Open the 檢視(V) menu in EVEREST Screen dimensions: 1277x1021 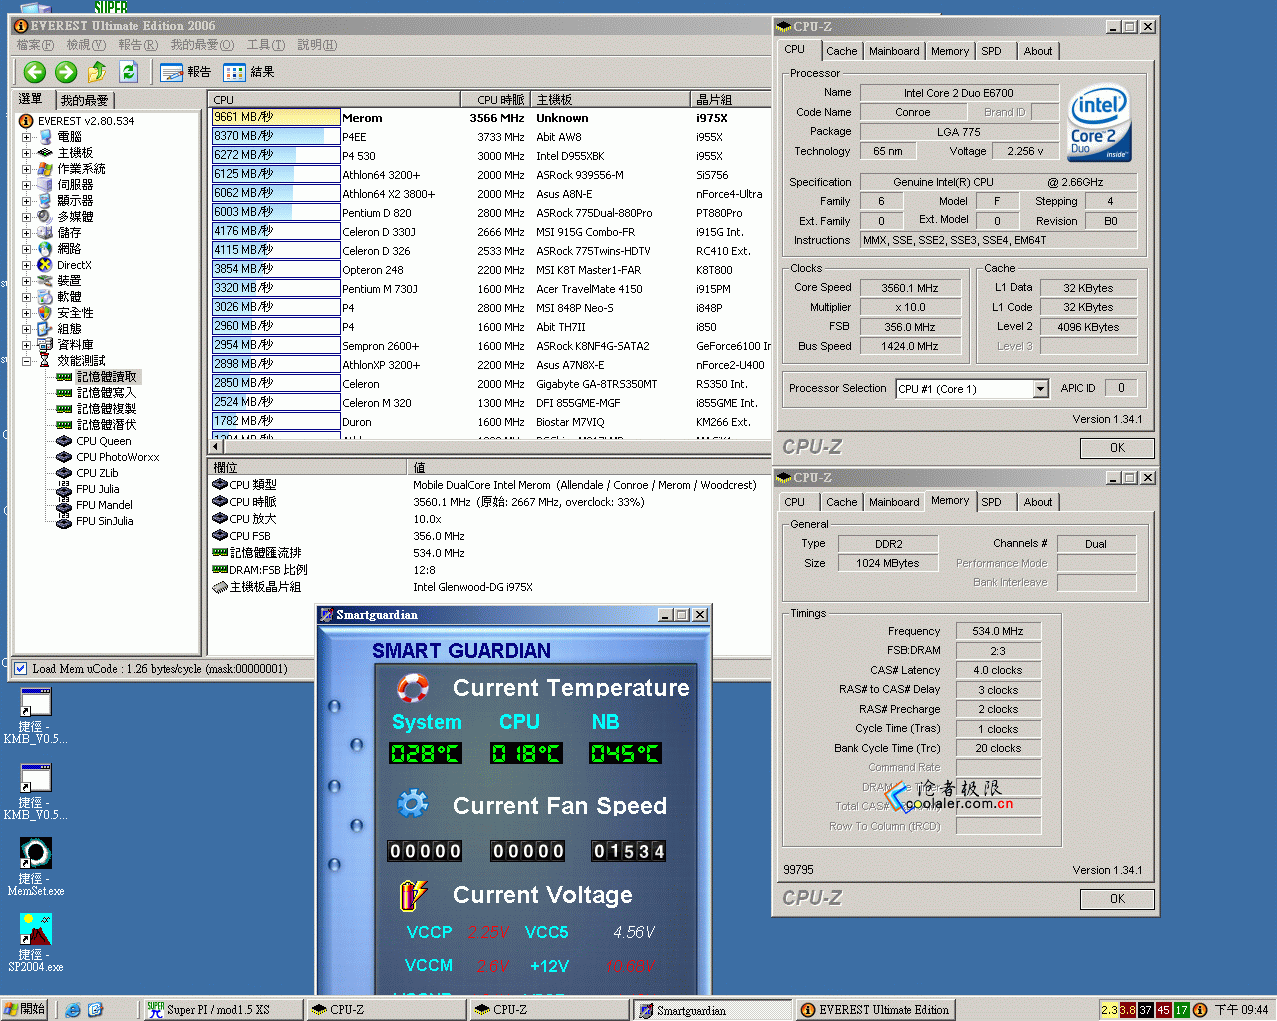86,45
